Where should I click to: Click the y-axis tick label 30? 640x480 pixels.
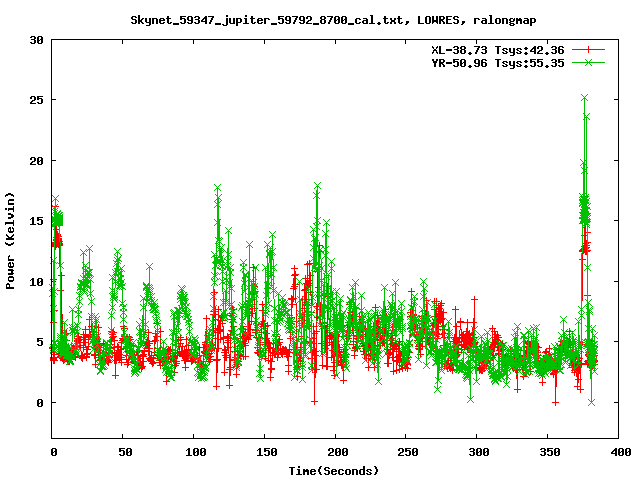36,40
